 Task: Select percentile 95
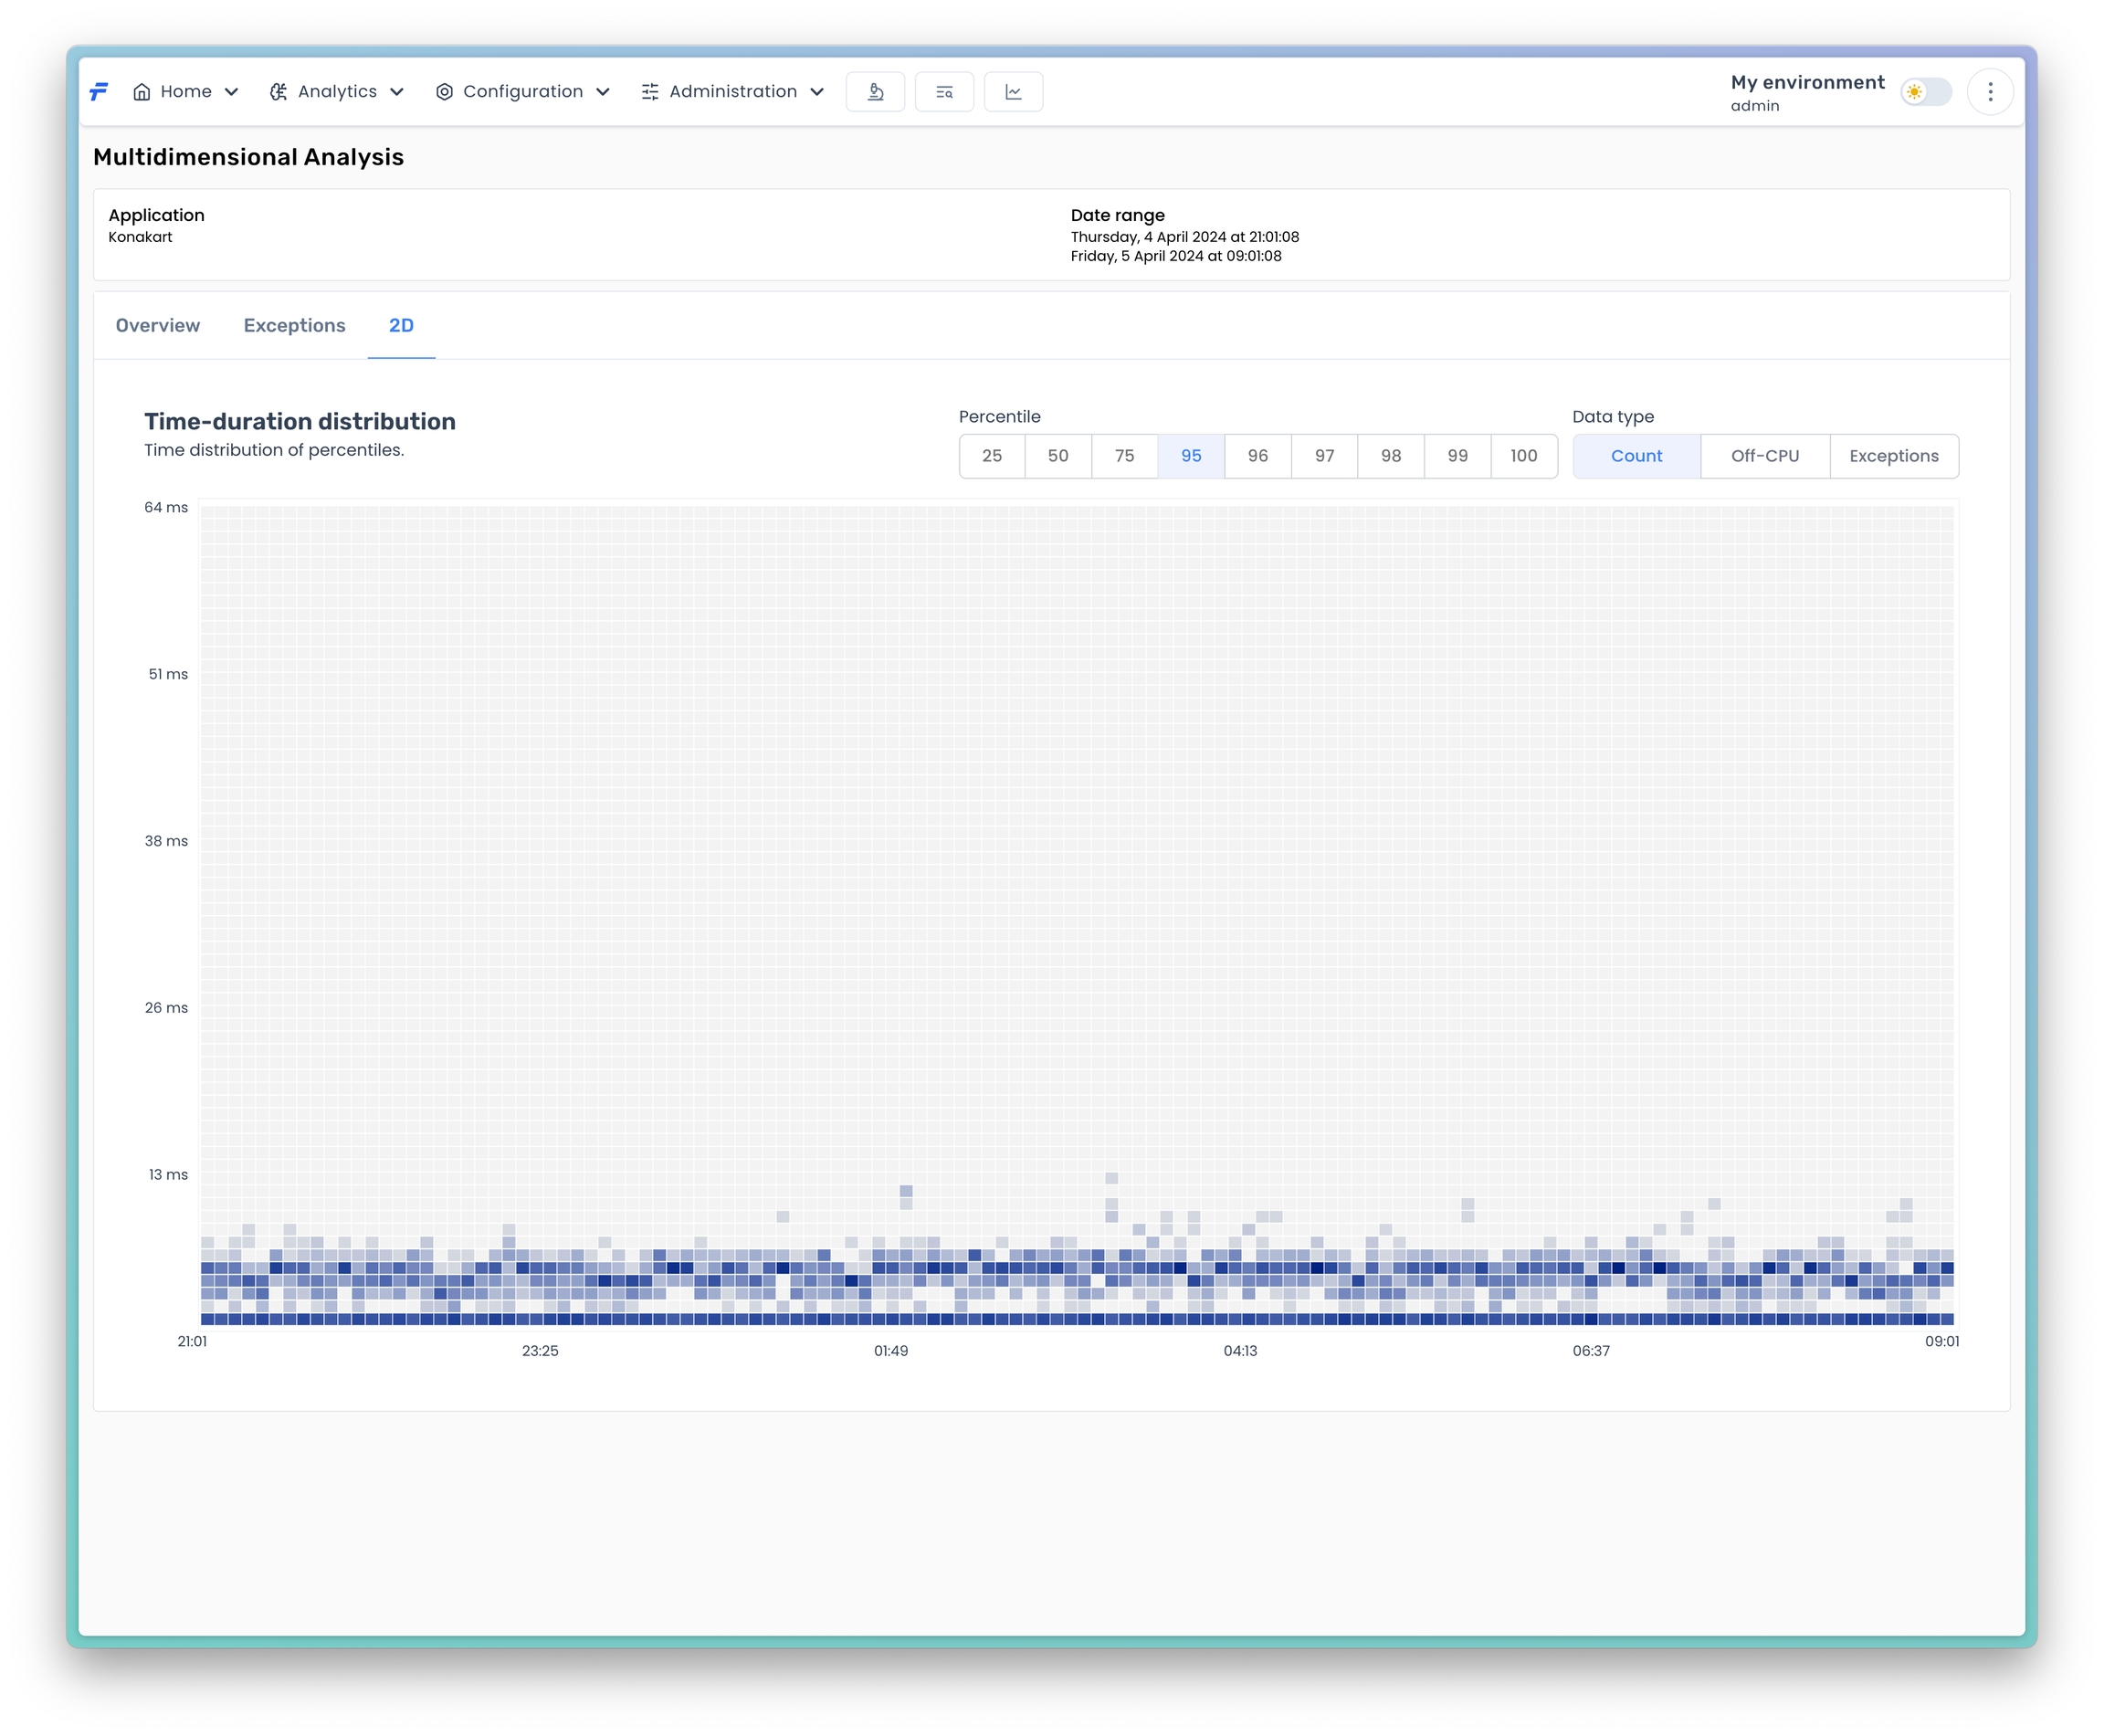pos(1191,456)
